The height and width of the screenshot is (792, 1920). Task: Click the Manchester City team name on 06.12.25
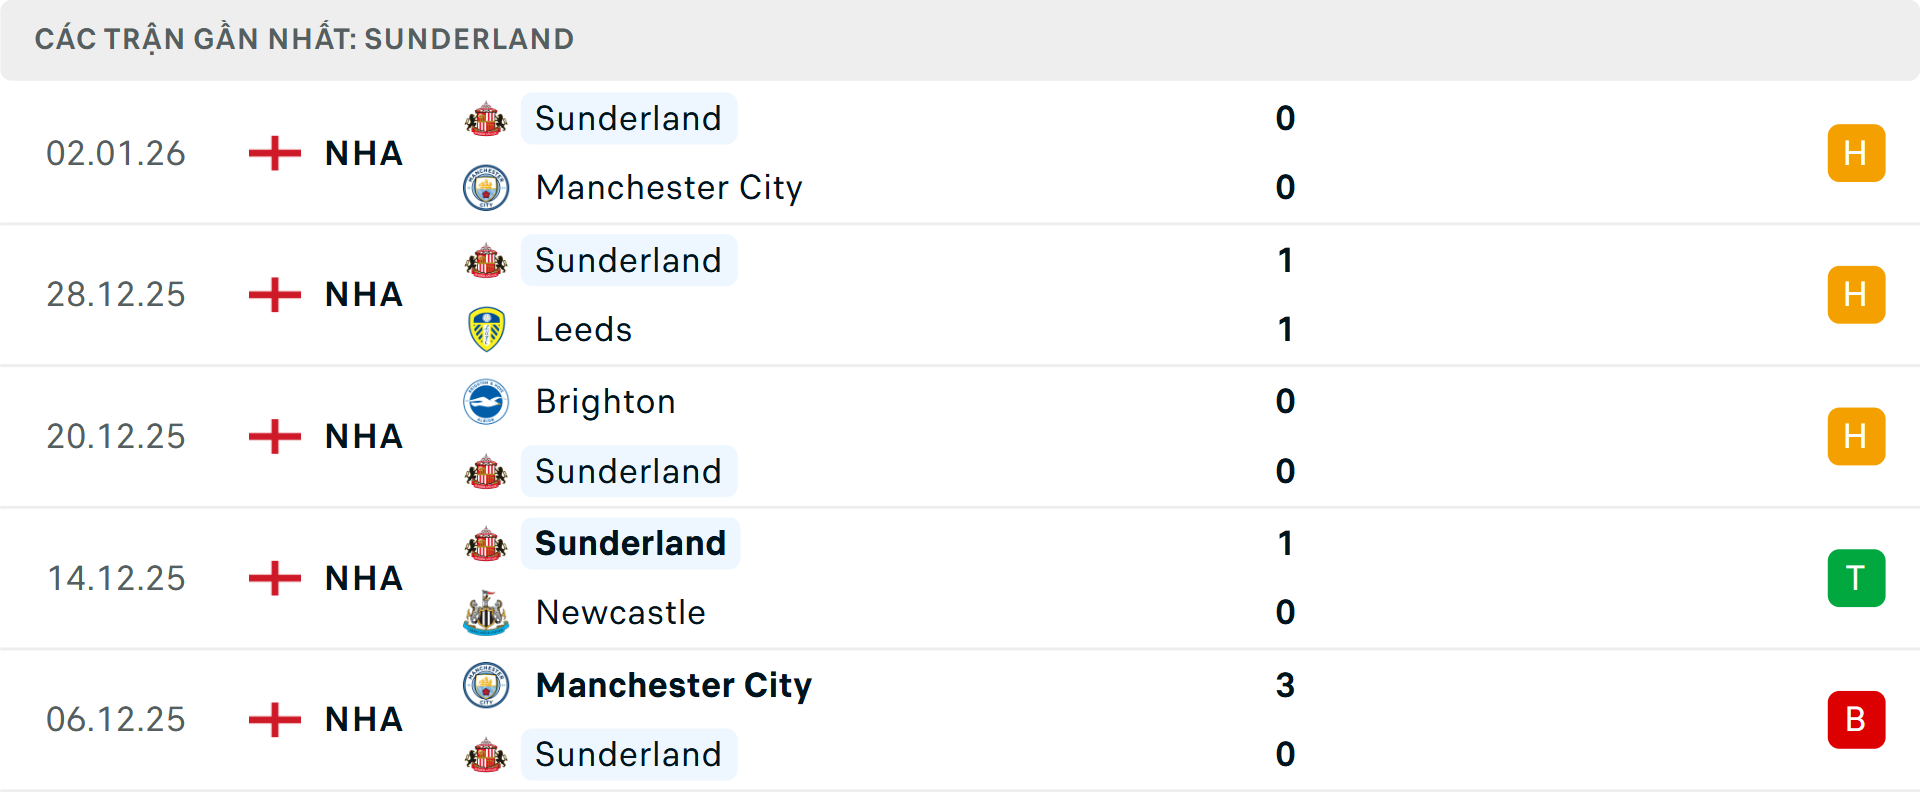point(673,686)
